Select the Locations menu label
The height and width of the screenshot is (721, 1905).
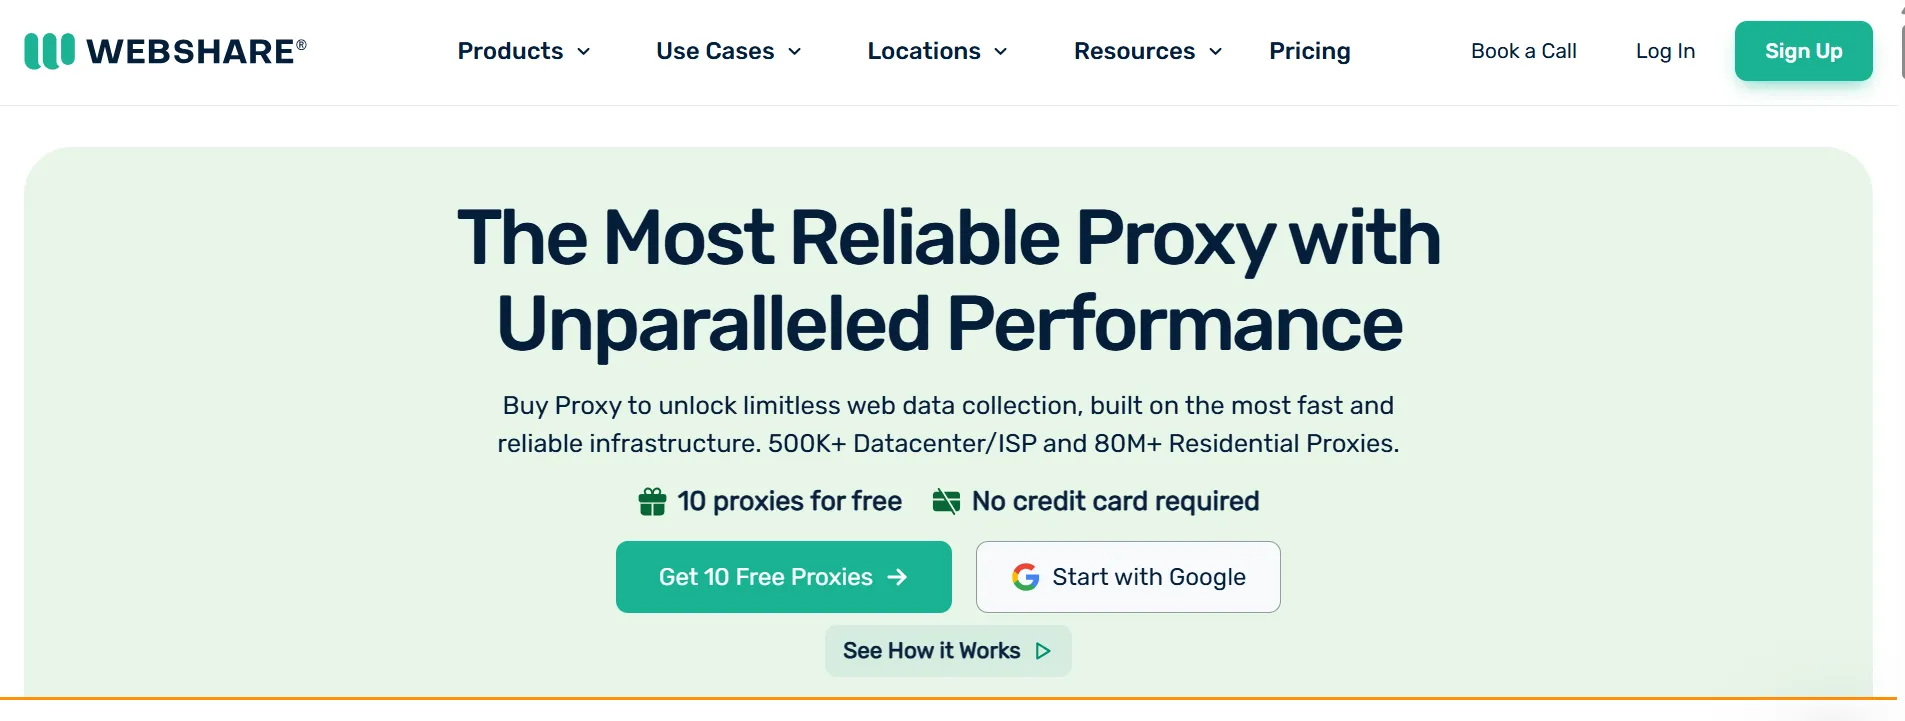pyautogui.click(x=923, y=51)
